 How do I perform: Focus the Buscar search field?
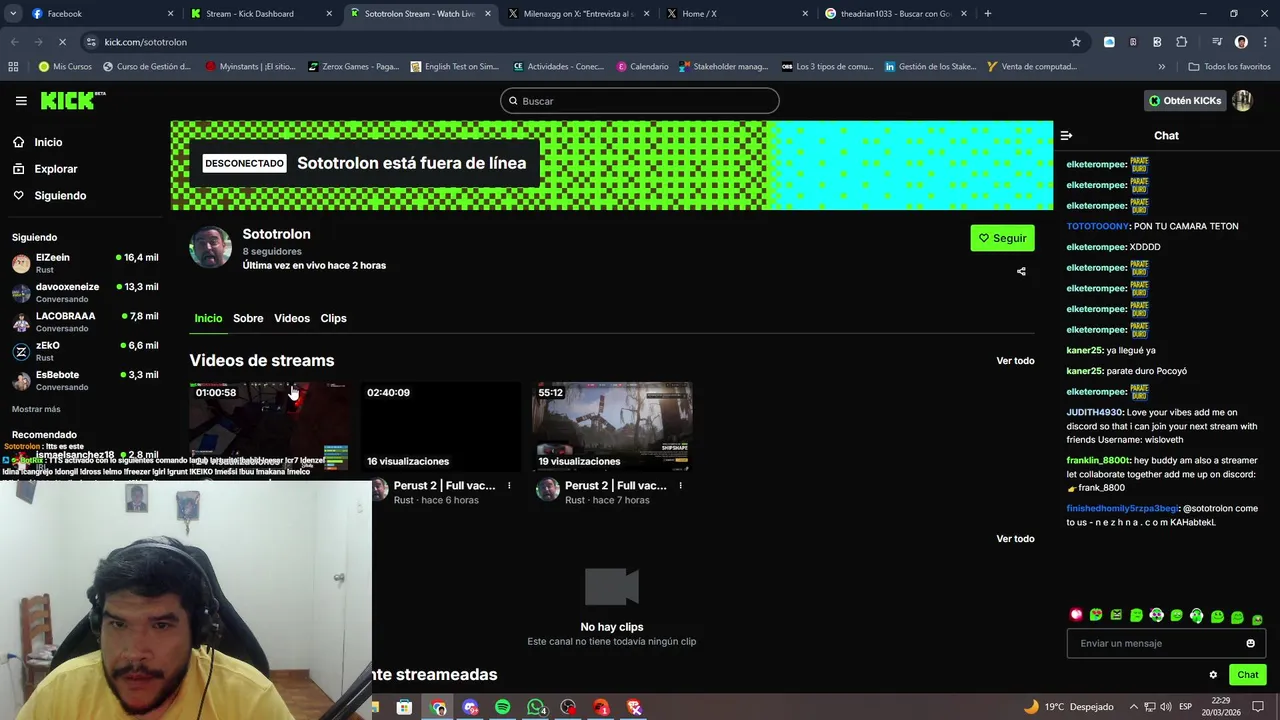(640, 101)
